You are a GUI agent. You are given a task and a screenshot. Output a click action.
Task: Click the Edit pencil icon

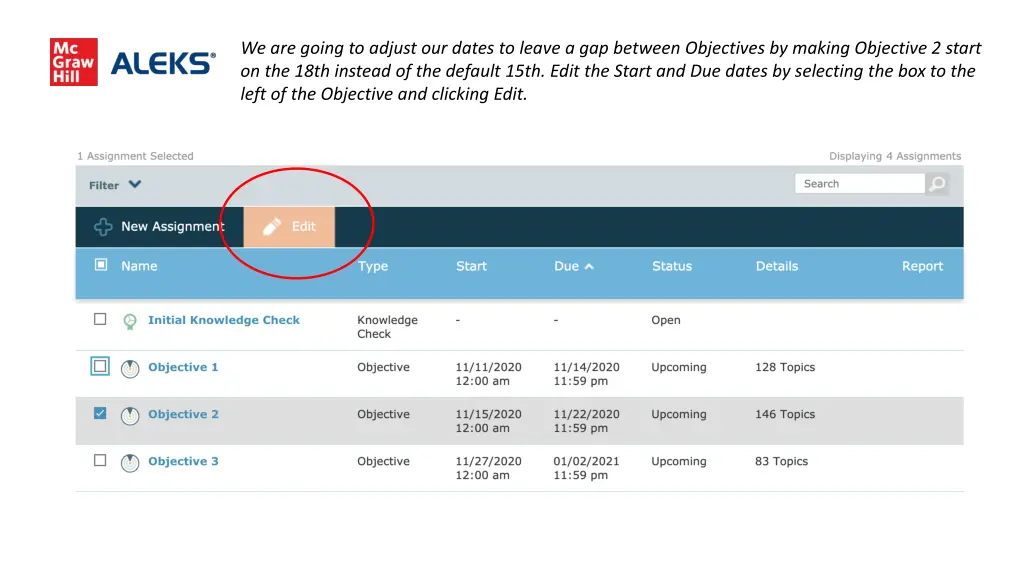pyautogui.click(x=272, y=227)
